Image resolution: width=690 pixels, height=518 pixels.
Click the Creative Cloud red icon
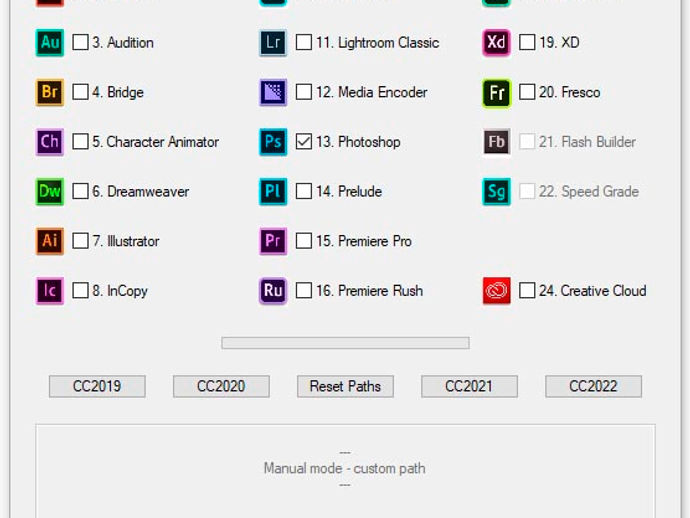(496, 290)
